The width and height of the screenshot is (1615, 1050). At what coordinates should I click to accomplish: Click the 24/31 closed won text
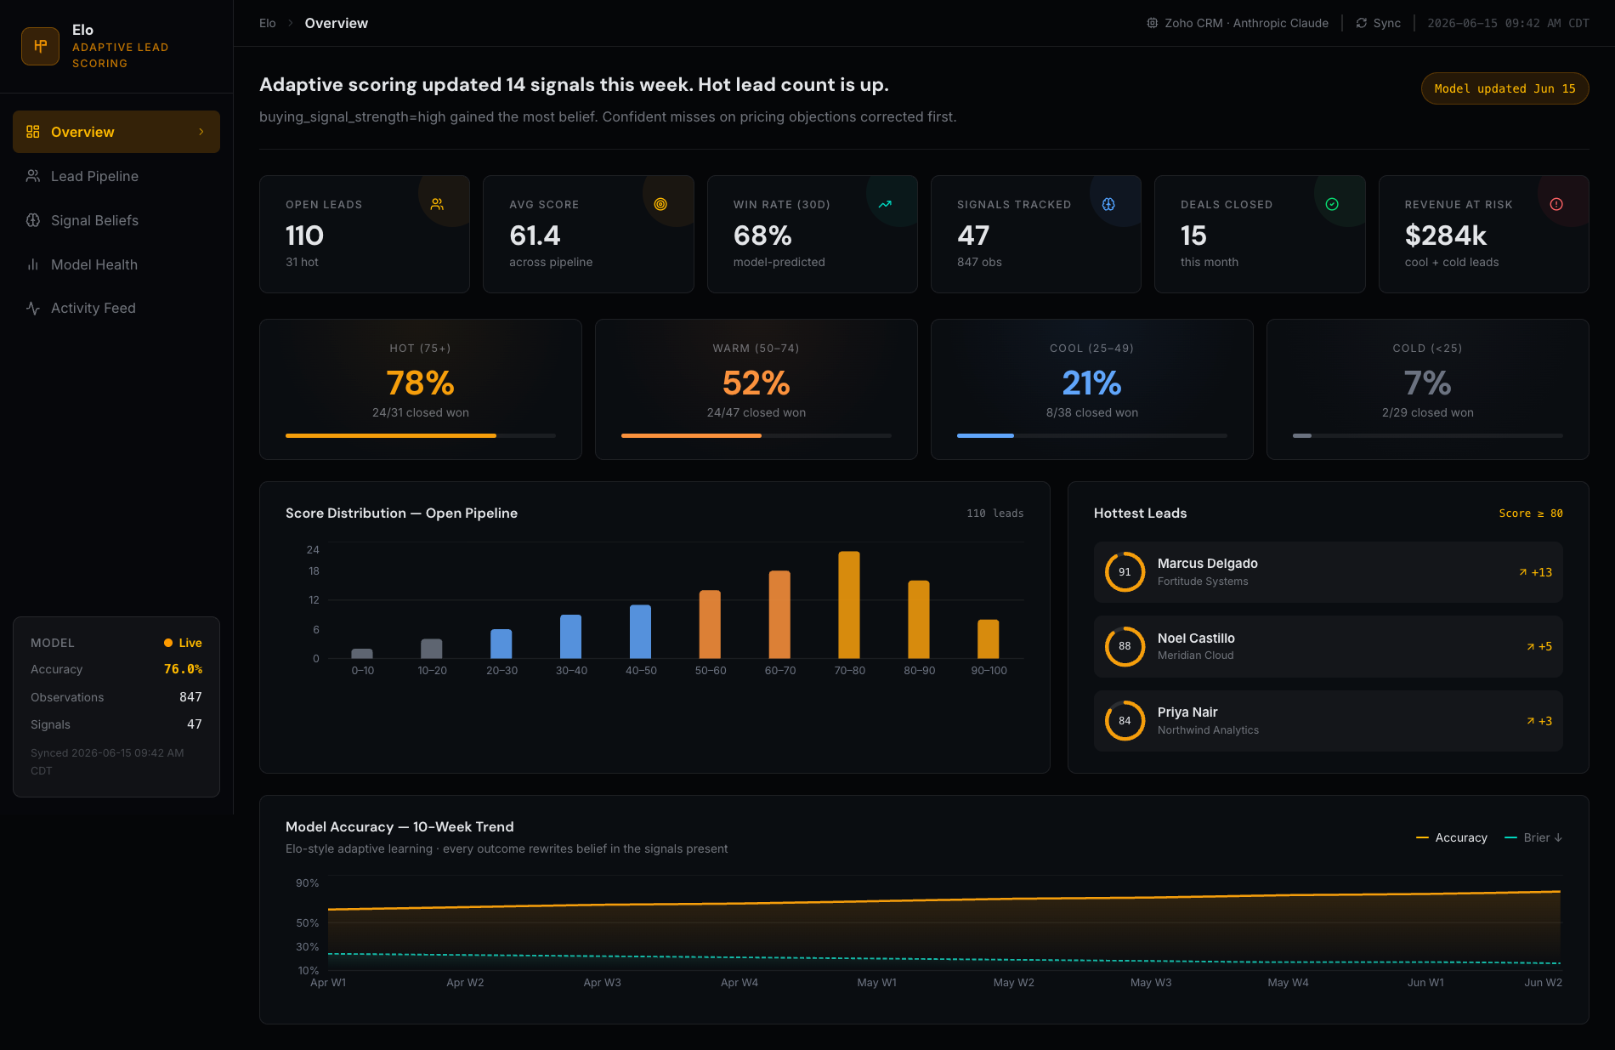pos(420,413)
